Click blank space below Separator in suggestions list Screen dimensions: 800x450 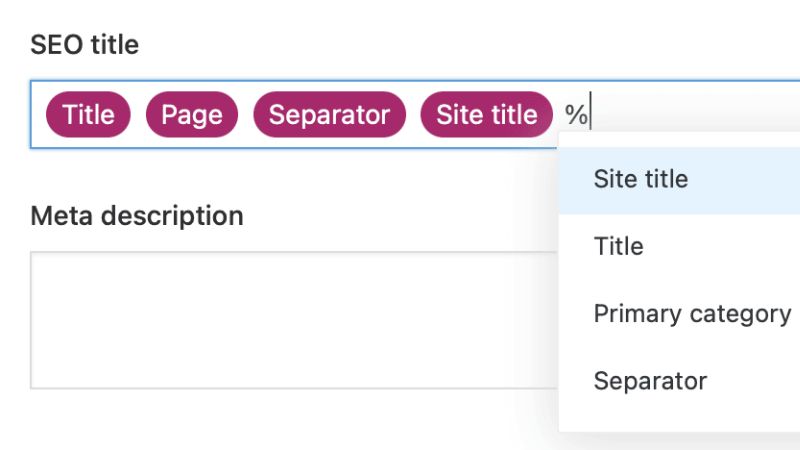click(x=680, y=420)
